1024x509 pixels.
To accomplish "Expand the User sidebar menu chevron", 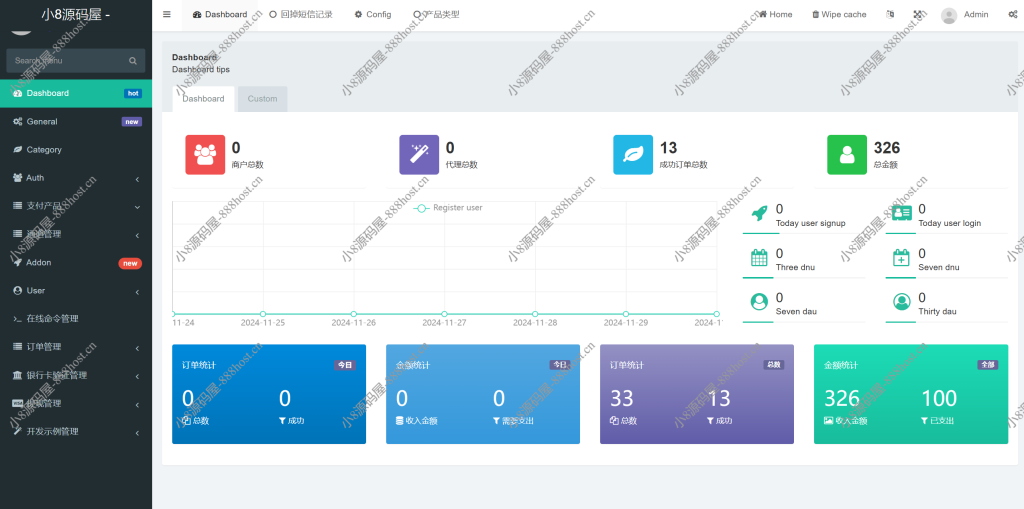I will coord(137,291).
